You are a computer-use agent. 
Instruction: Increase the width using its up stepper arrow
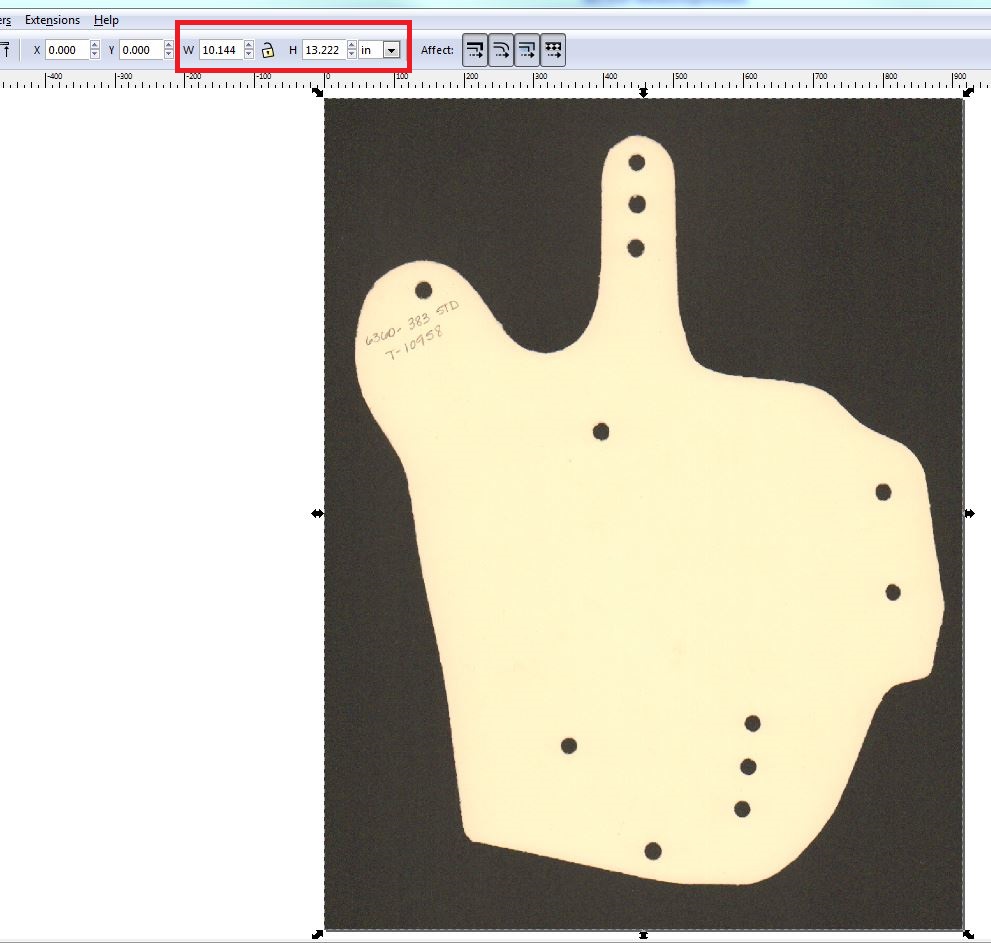(x=248, y=44)
